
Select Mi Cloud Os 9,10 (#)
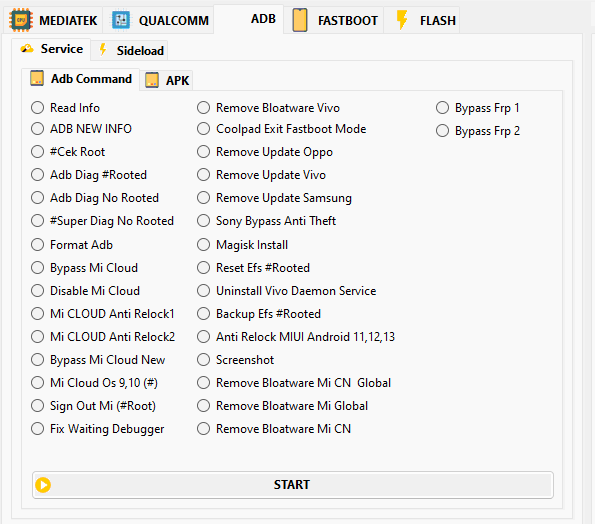pyautogui.click(x=94, y=383)
